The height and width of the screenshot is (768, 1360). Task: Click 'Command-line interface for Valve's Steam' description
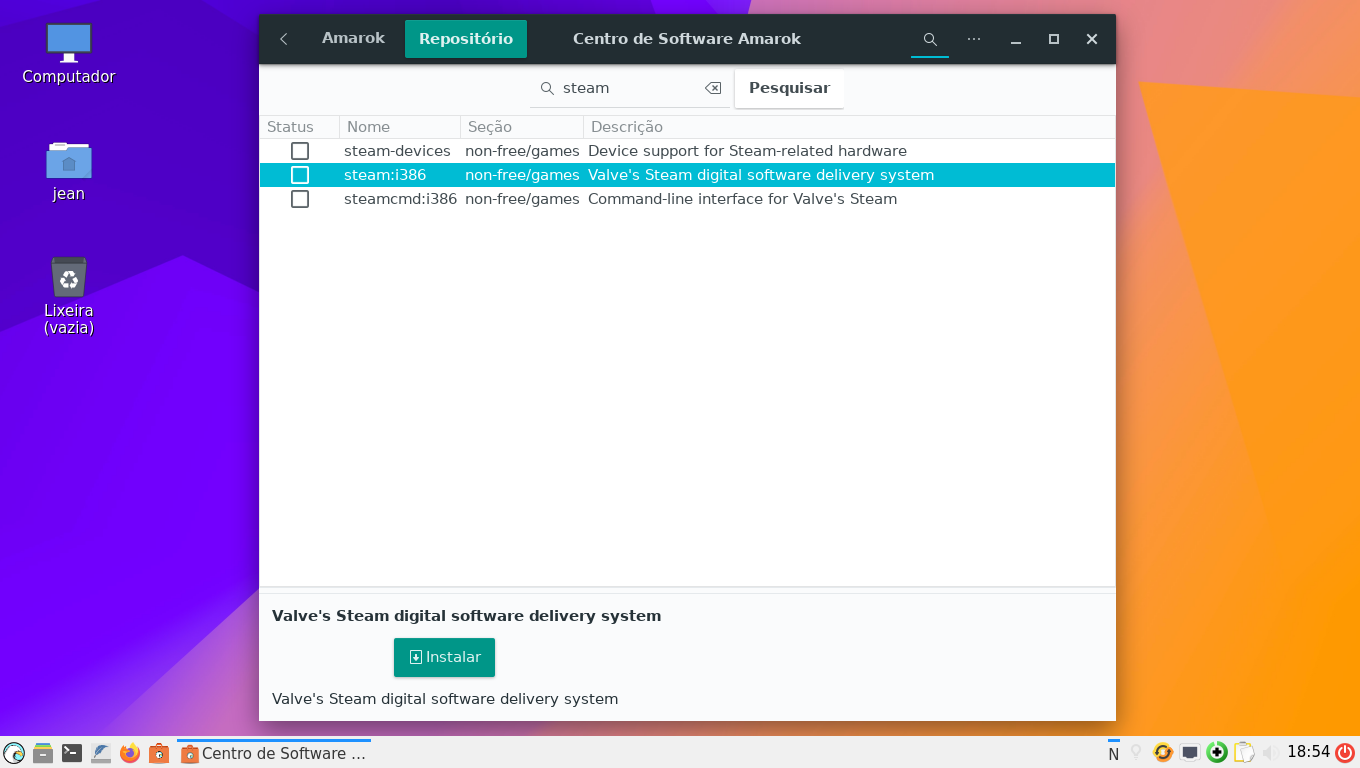click(x=742, y=199)
